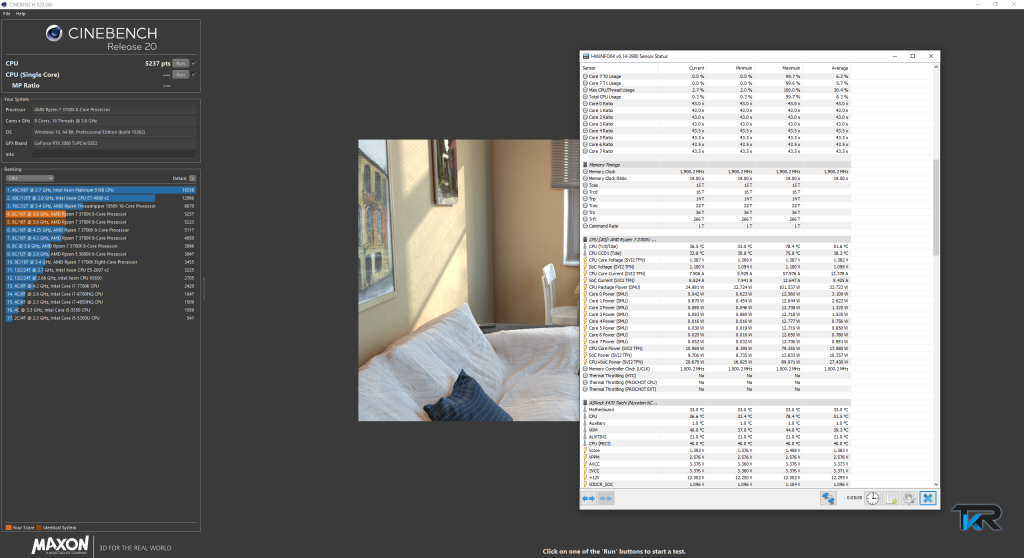Open the Cinebench Help menu

(20, 13)
